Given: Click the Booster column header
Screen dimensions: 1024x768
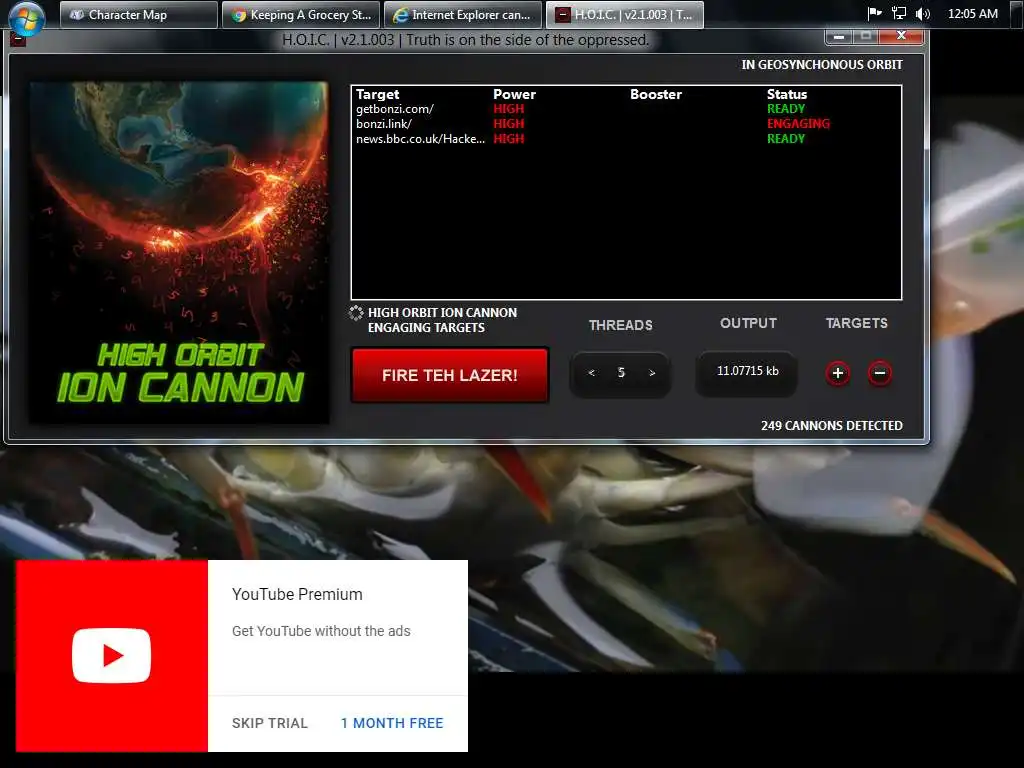Looking at the screenshot, I should point(656,94).
